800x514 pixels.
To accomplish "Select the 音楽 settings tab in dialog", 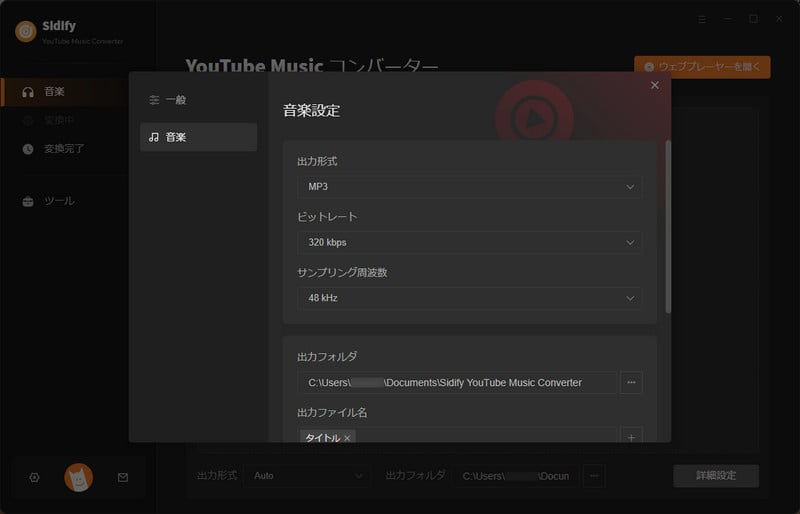I will (x=198, y=137).
